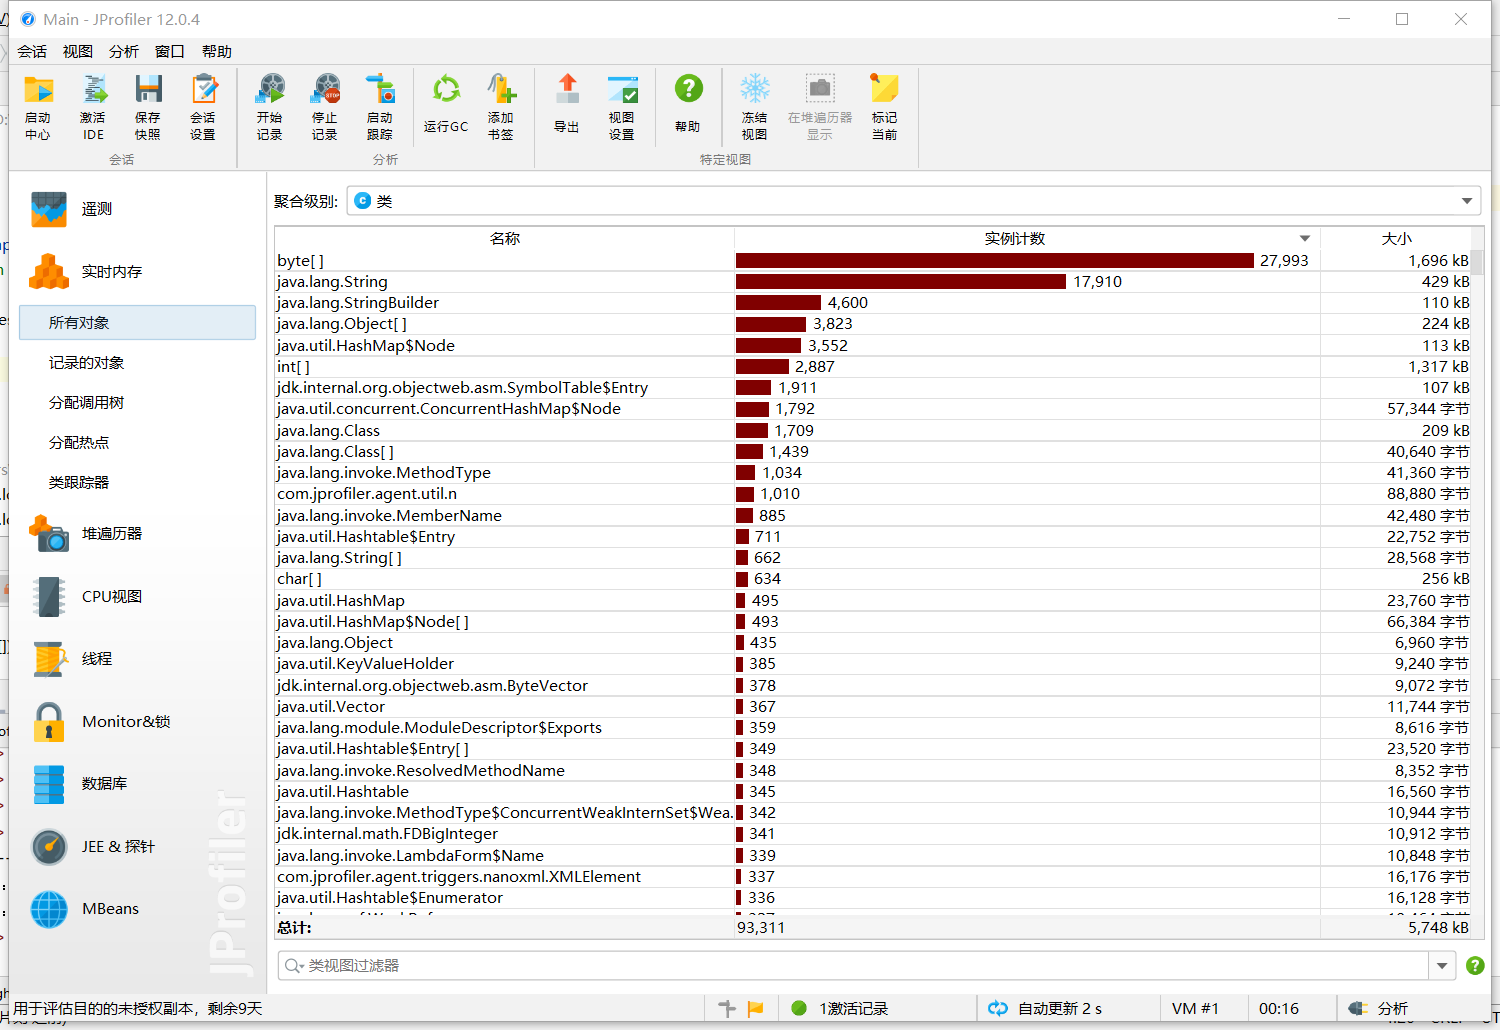This screenshot has height=1030, width=1500.
Task: Click the sort arrow on 实例计数 column
Action: pos(1305,238)
